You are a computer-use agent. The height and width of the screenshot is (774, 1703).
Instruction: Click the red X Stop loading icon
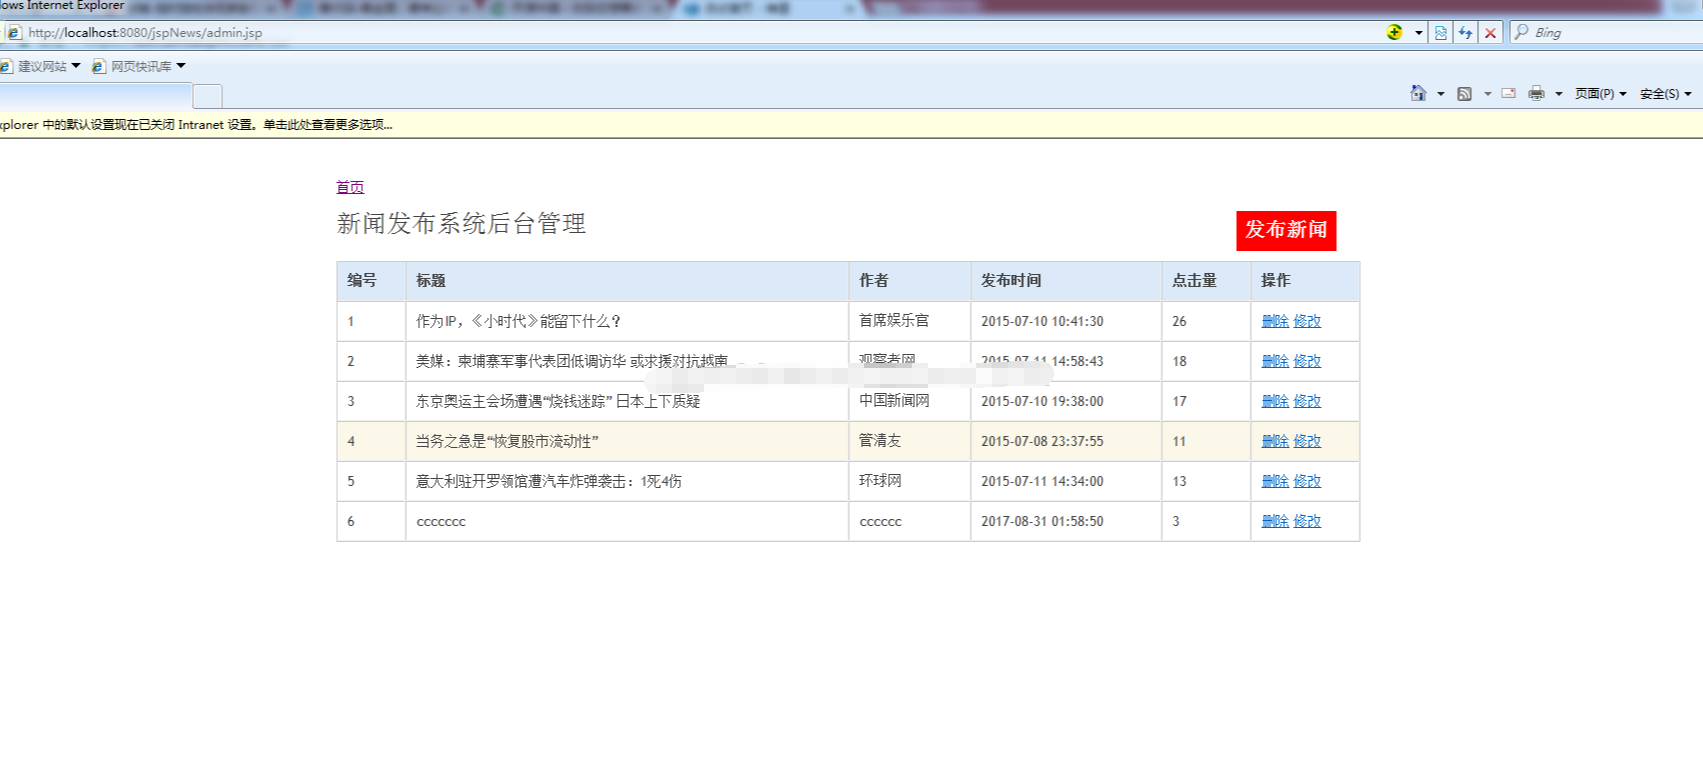pyautogui.click(x=1490, y=33)
